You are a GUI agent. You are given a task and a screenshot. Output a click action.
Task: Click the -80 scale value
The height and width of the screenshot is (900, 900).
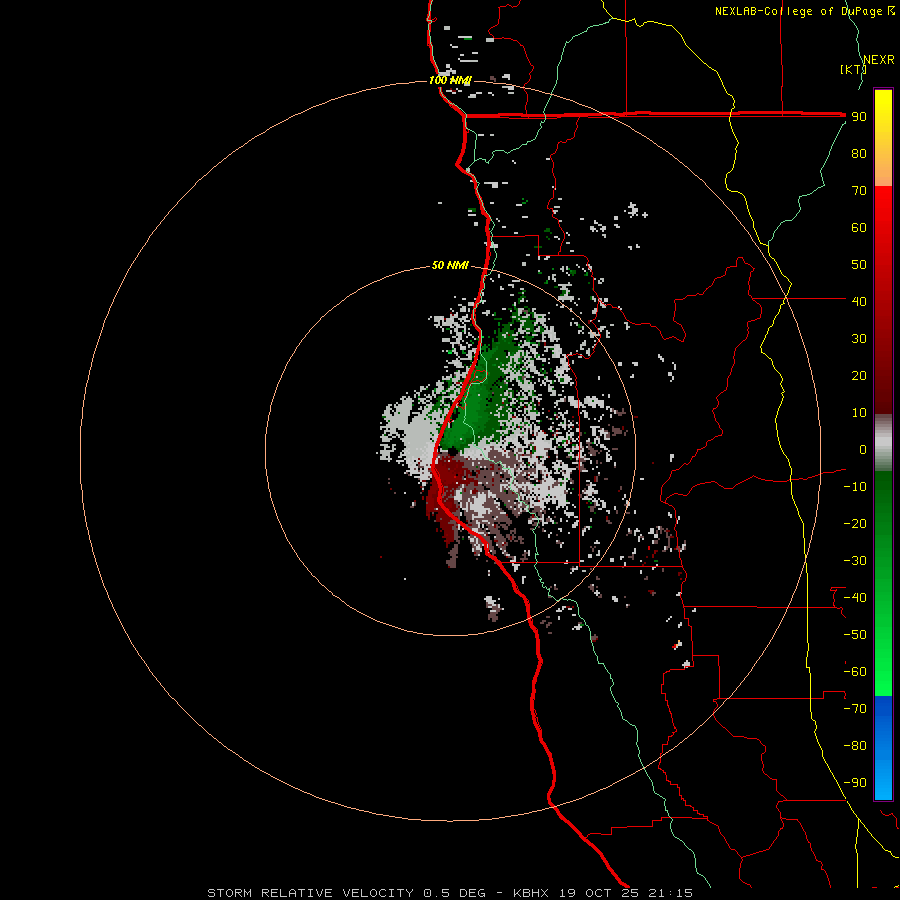pos(855,746)
